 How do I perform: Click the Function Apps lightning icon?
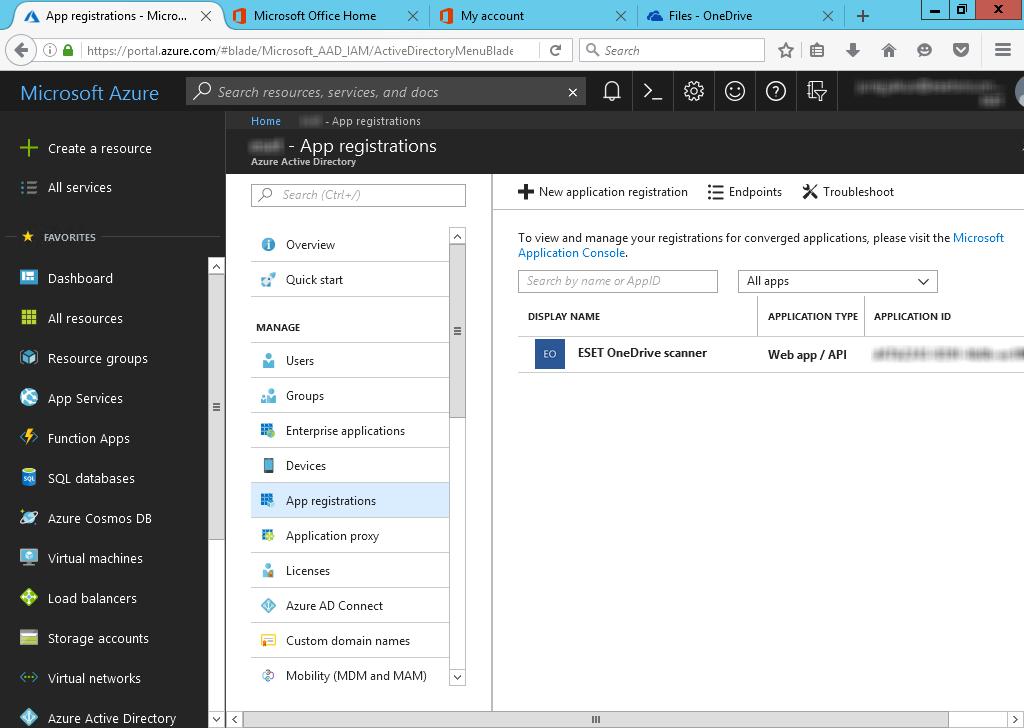(x=29, y=437)
